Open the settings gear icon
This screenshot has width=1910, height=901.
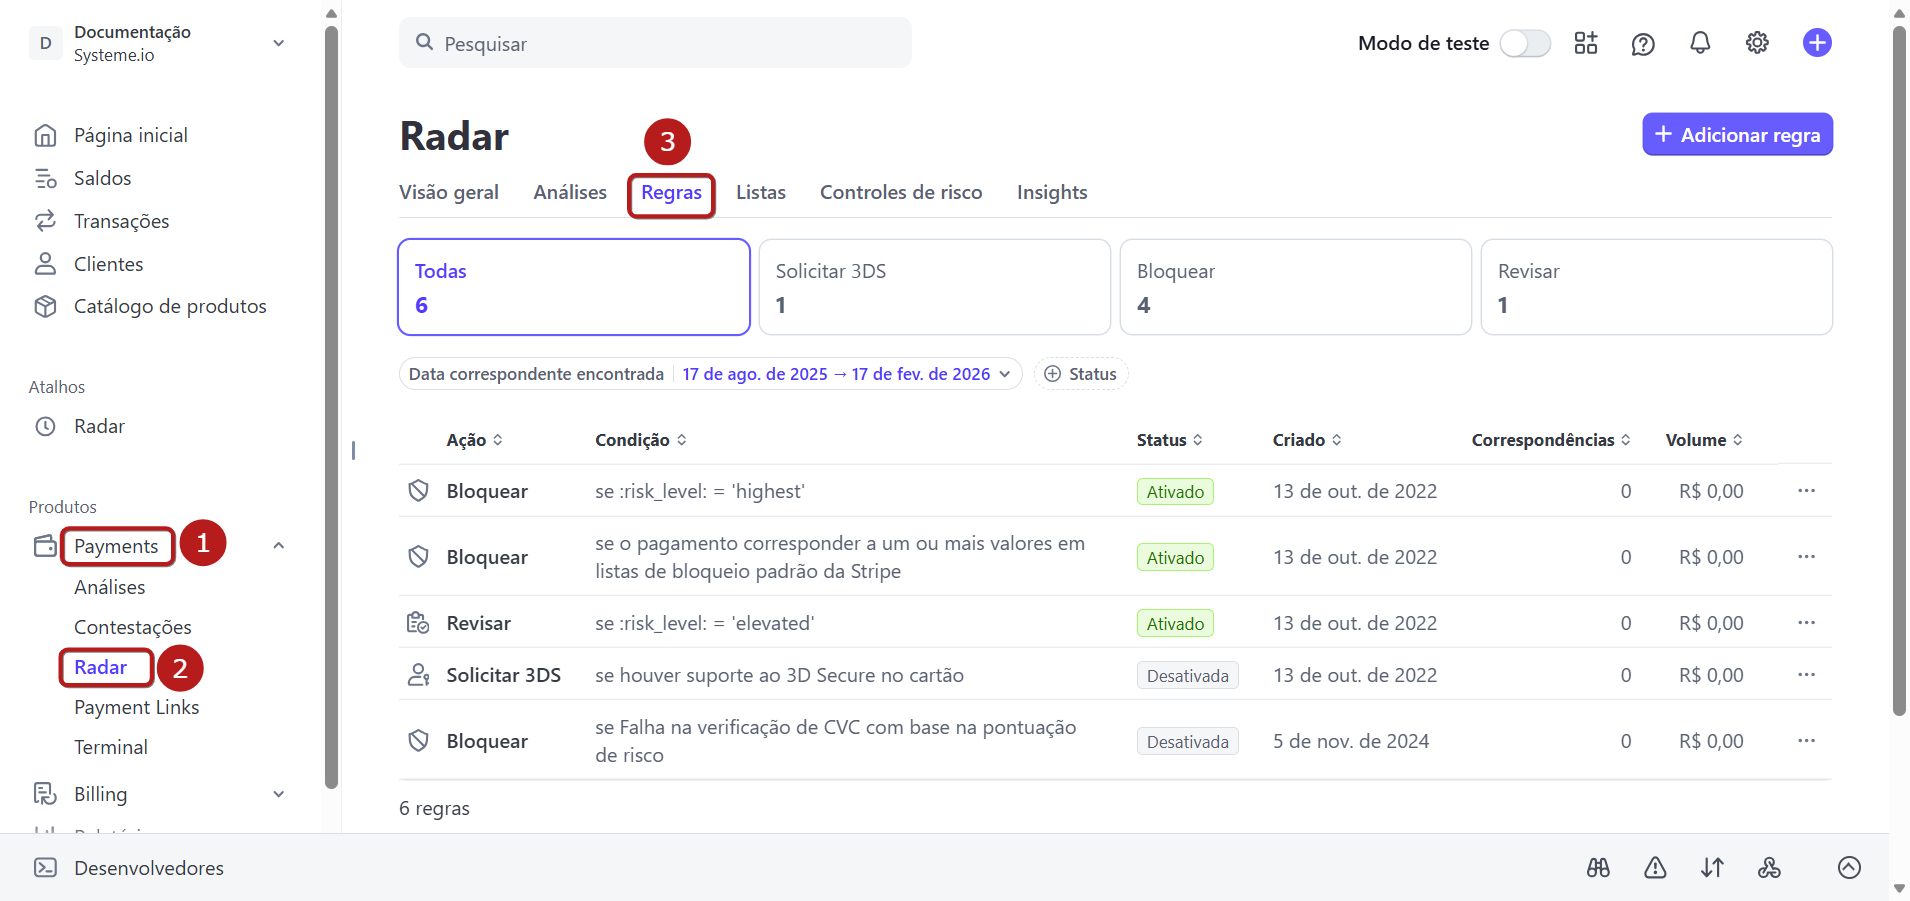1757,43
